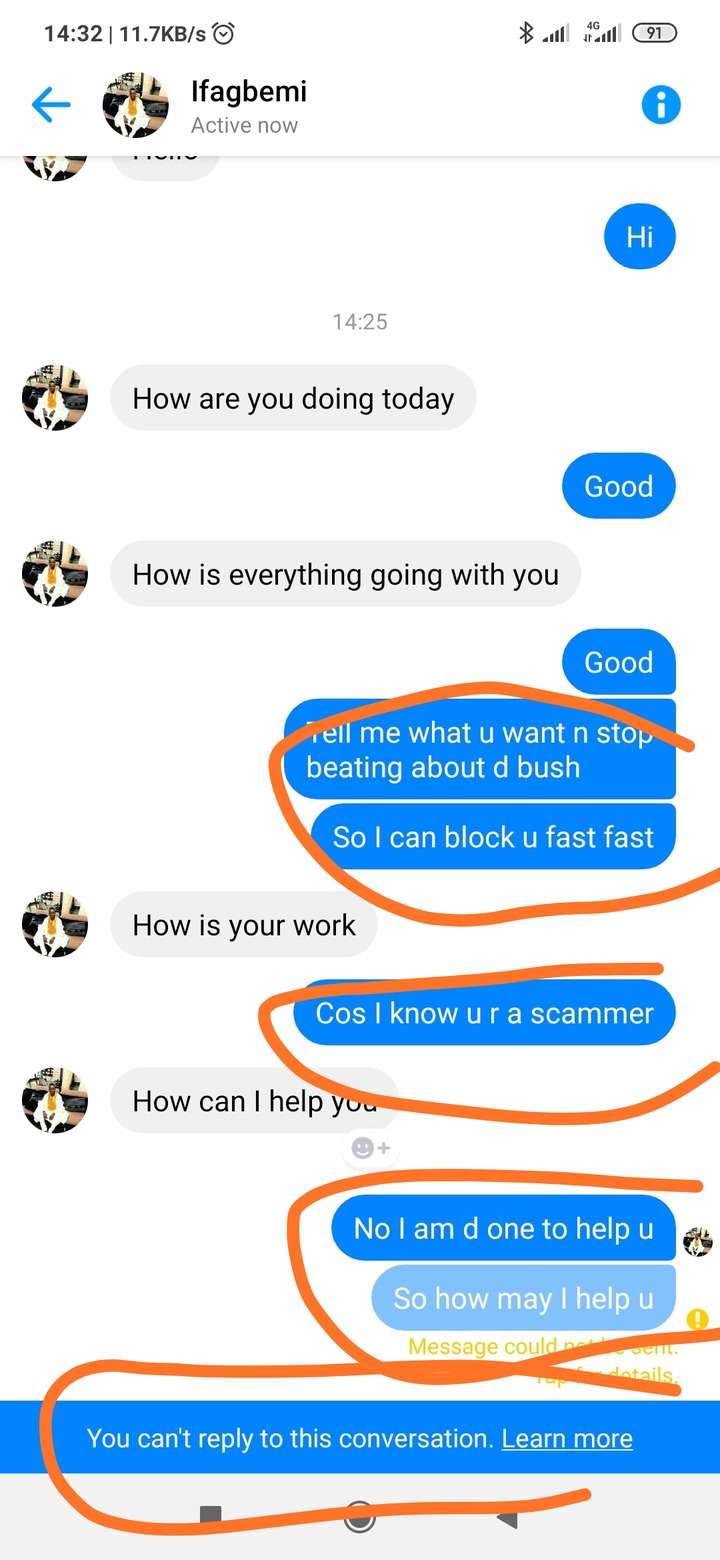720x1560 pixels.
Task: Tap 'Message could not be sent' details text
Action: pos(543,1360)
